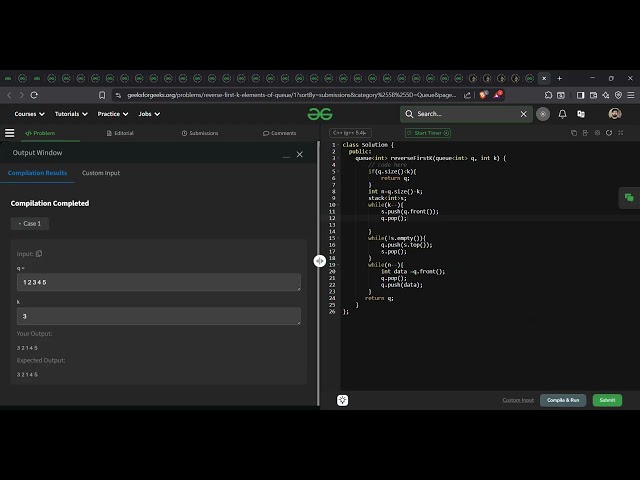Open the language translate icon

[581, 114]
